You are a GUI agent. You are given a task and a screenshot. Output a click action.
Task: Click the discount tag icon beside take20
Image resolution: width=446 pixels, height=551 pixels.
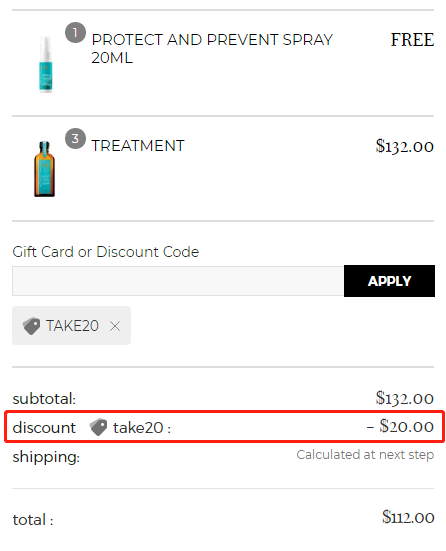[x=98, y=427]
